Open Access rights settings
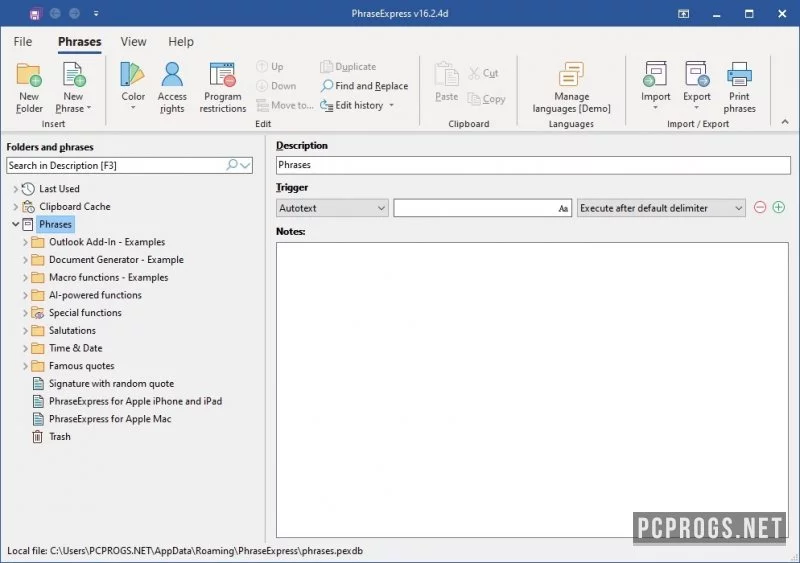Screen dimensions: 800x563 tap(172, 87)
